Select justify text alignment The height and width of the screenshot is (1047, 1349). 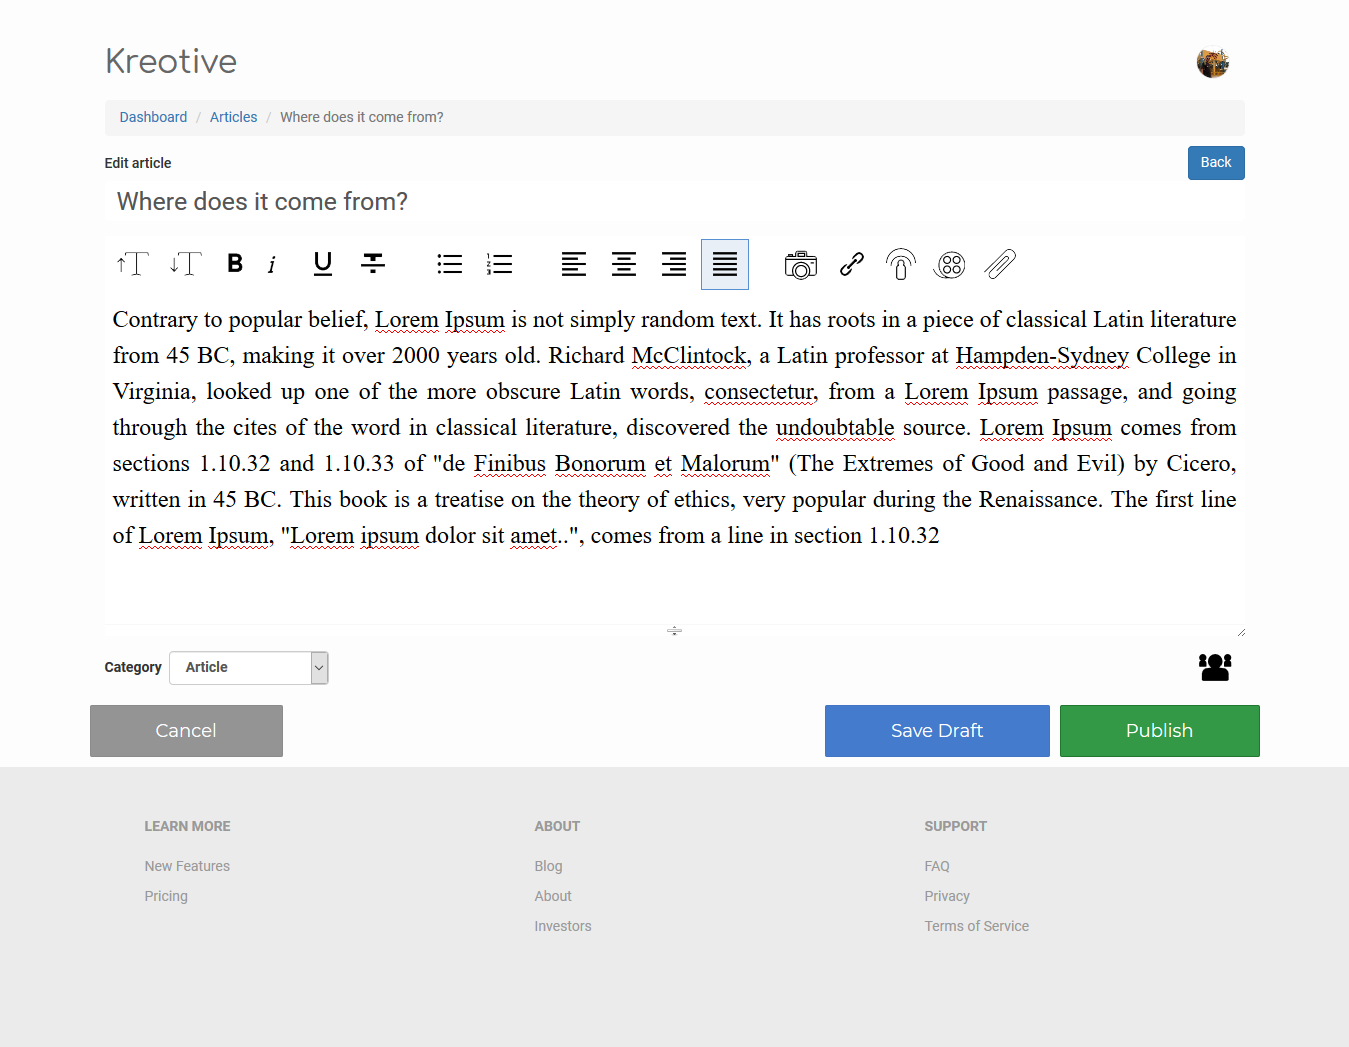[x=724, y=264]
